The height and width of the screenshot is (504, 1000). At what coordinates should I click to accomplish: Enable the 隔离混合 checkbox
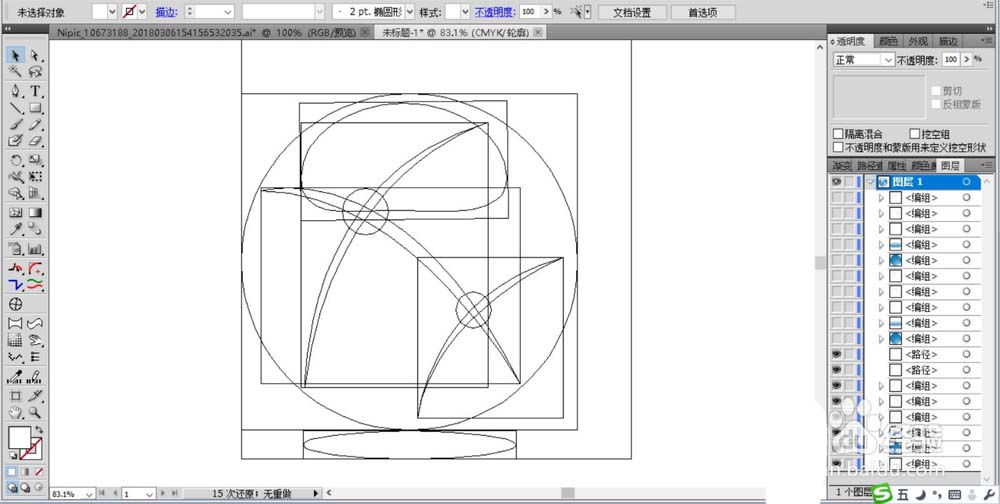click(839, 134)
